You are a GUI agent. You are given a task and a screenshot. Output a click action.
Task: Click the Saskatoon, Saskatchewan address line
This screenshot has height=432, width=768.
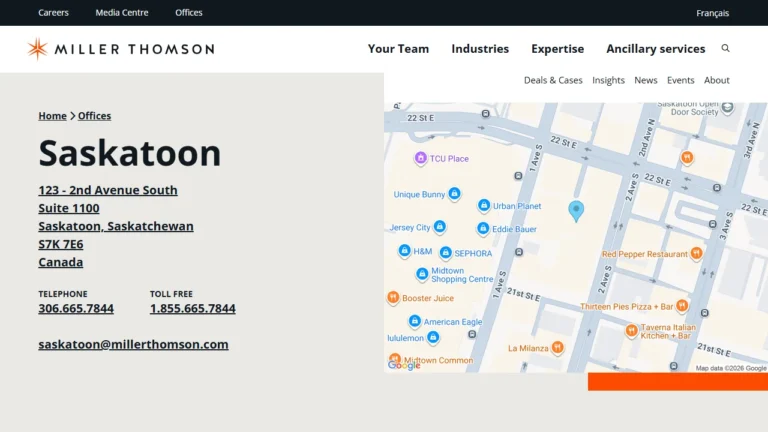click(116, 226)
